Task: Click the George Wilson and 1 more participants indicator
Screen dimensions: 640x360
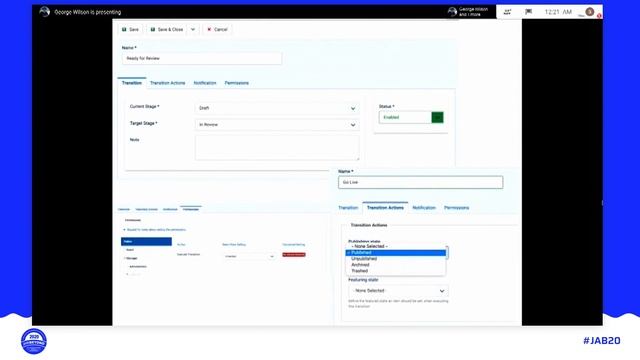Action: coord(469,12)
